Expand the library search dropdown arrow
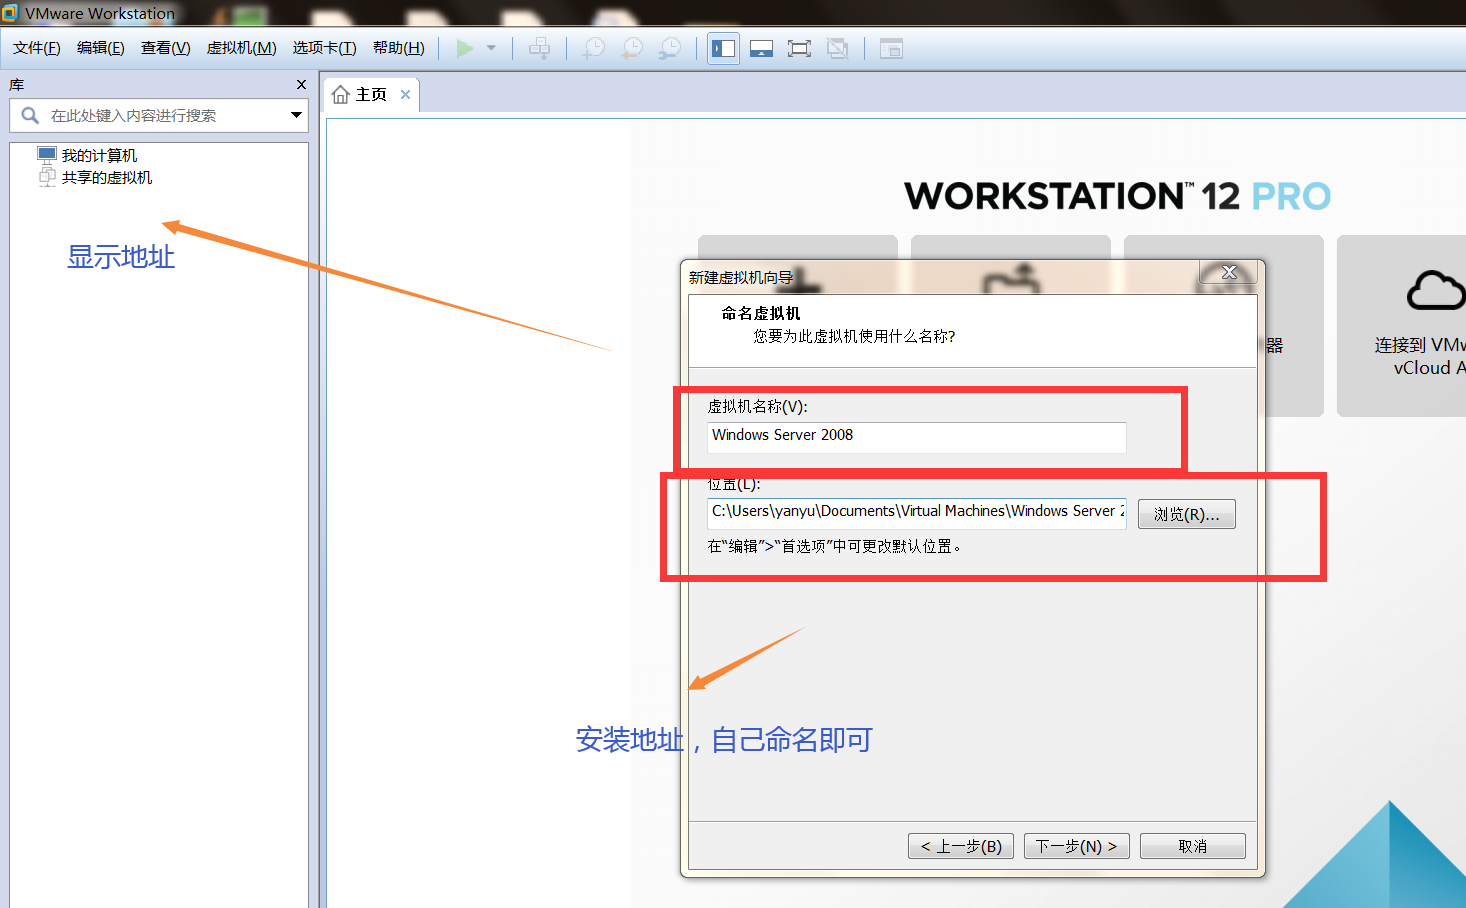The image size is (1466, 908). (296, 115)
